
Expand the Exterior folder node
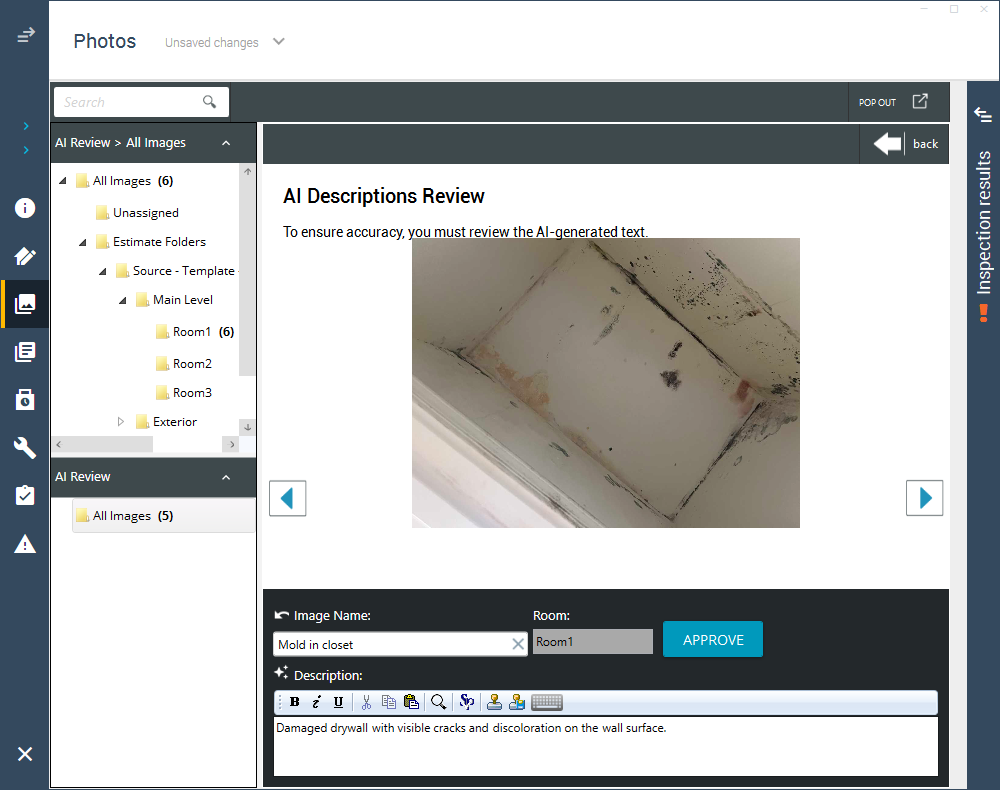point(121,421)
